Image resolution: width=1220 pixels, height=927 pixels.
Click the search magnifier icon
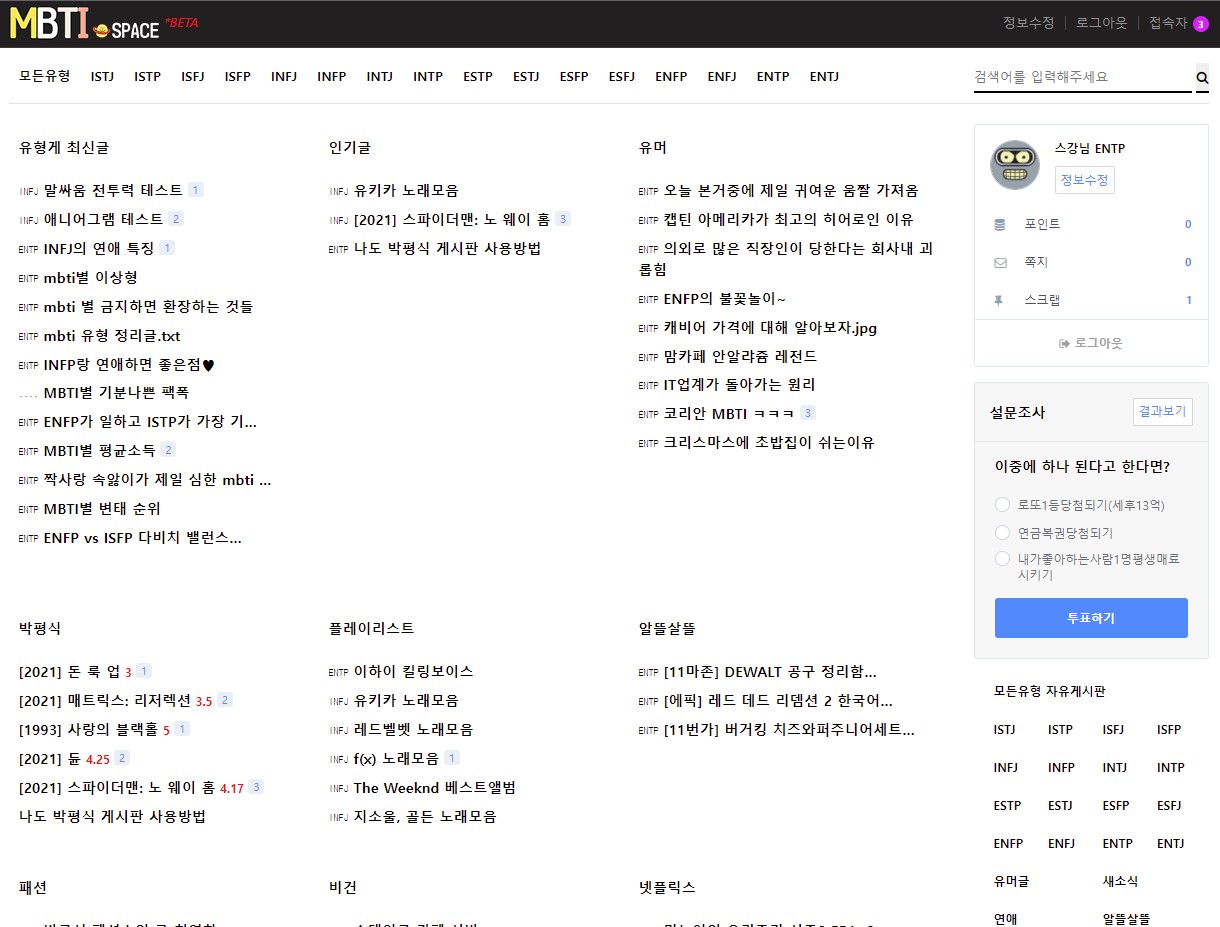point(1201,76)
